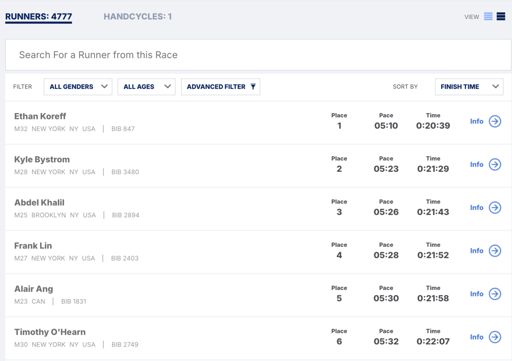Image resolution: width=512 pixels, height=361 pixels.
Task: Open runner name Timothy O'Hearn
Action: [x=50, y=332]
